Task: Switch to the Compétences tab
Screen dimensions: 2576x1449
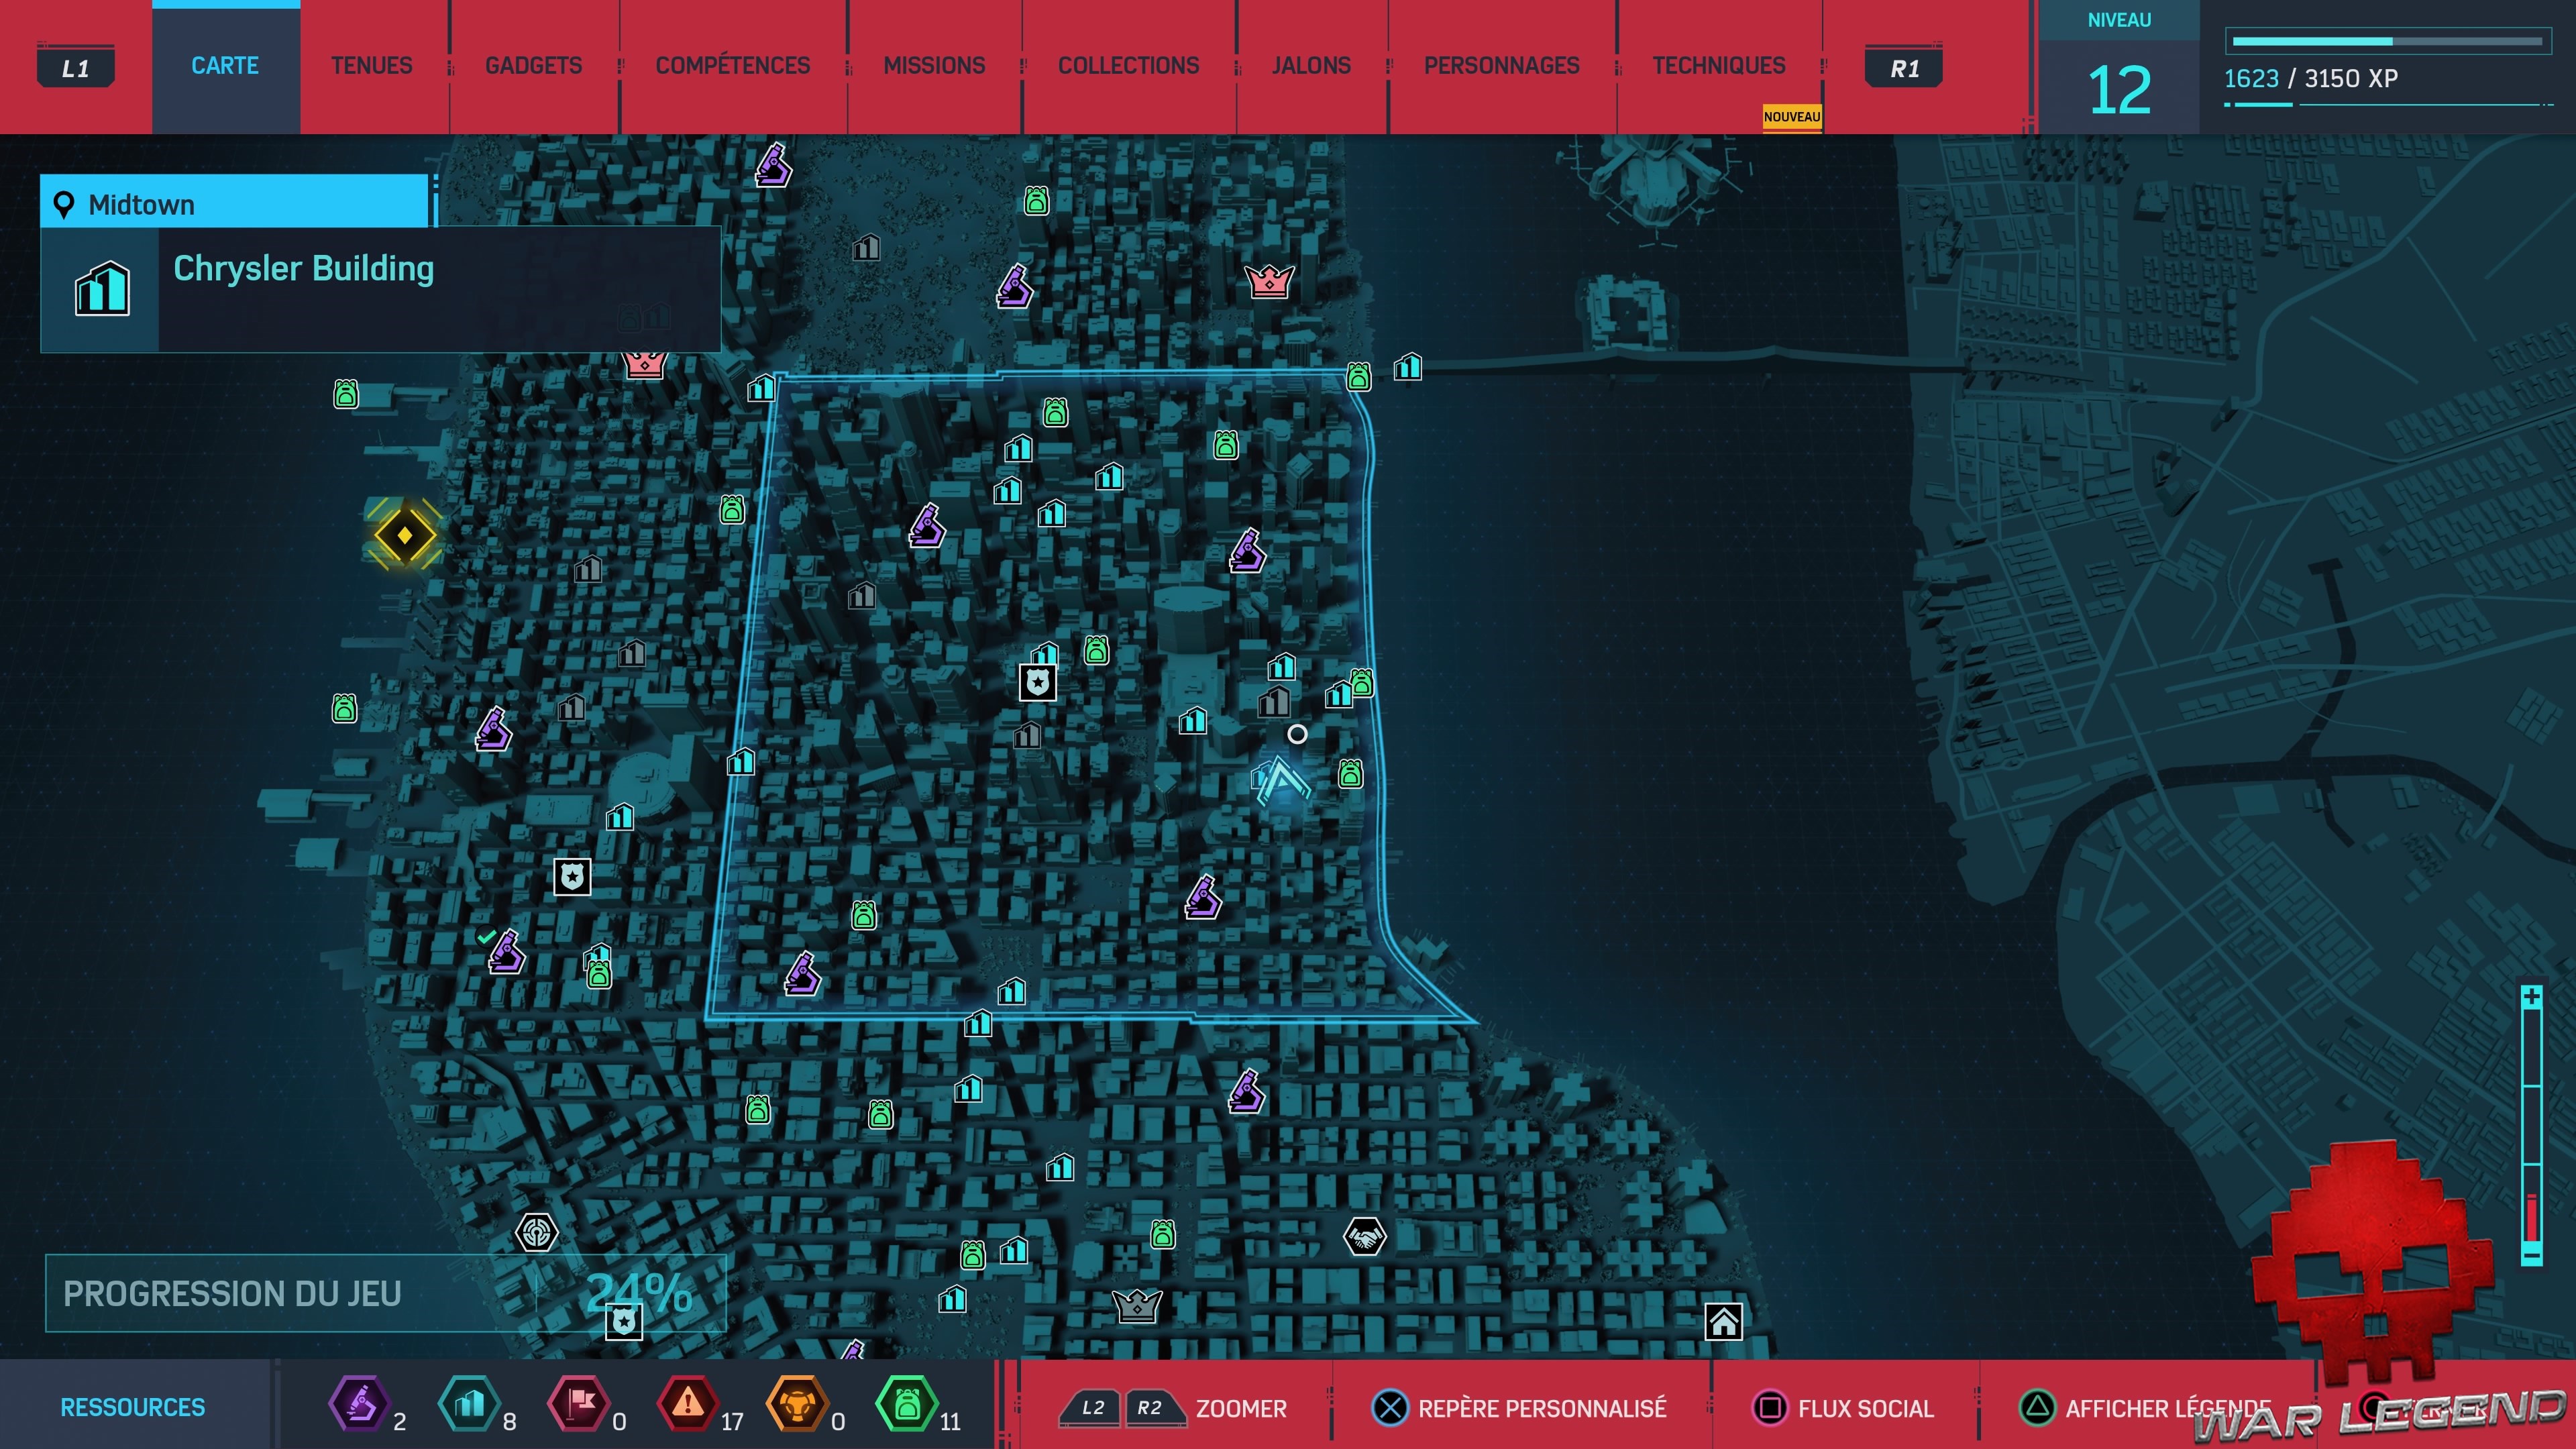Action: point(732,66)
